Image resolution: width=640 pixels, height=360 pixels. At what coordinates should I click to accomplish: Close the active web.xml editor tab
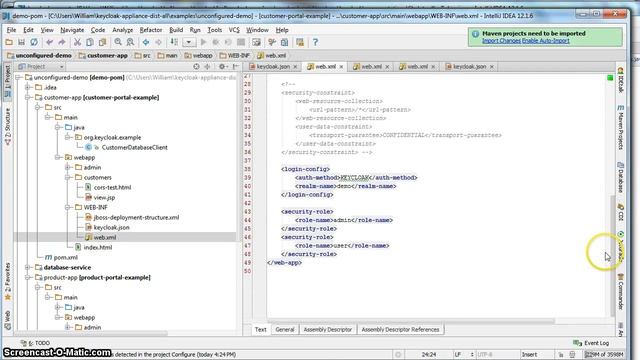pyautogui.click(x=341, y=67)
